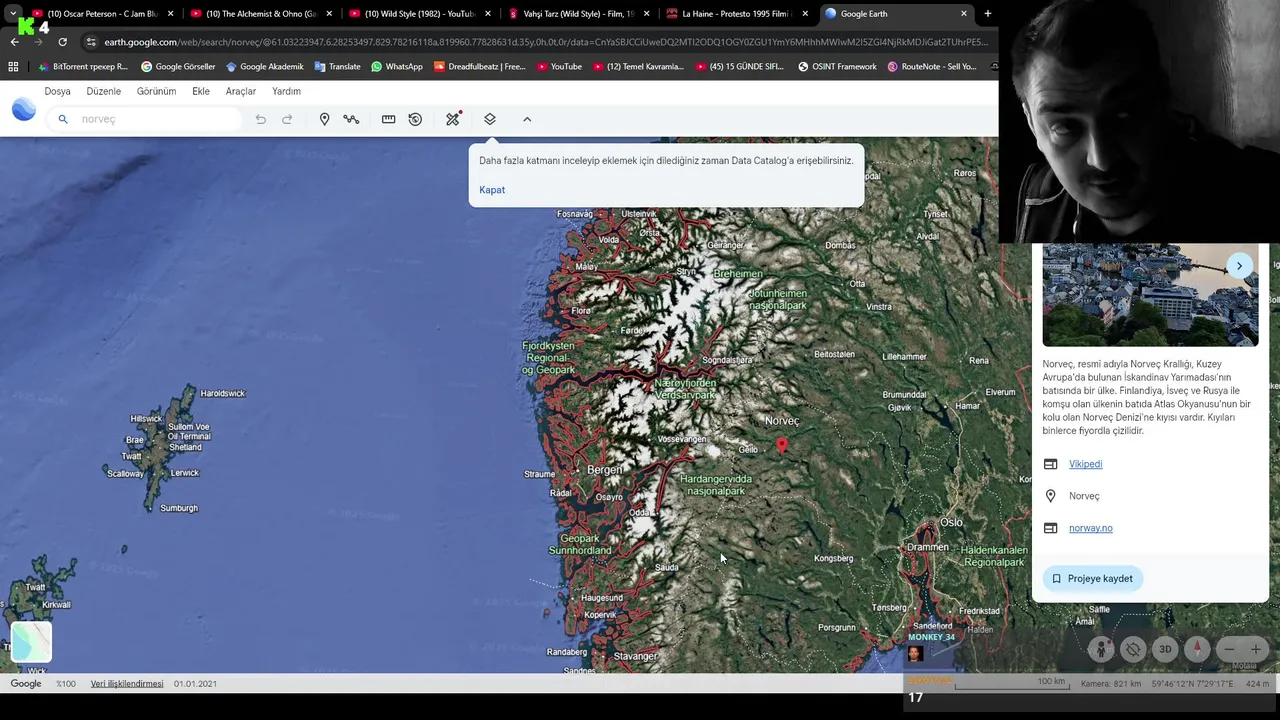Click the browser address bar URL

pos(545,42)
